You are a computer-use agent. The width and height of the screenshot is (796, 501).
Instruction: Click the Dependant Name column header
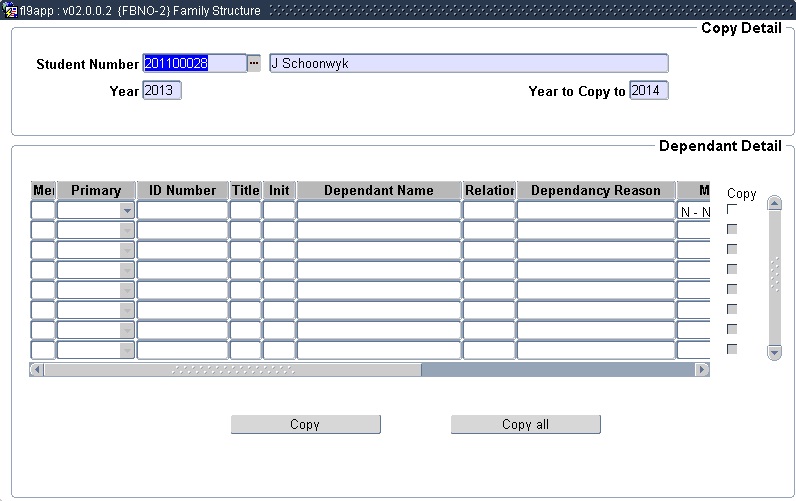[x=378, y=190]
